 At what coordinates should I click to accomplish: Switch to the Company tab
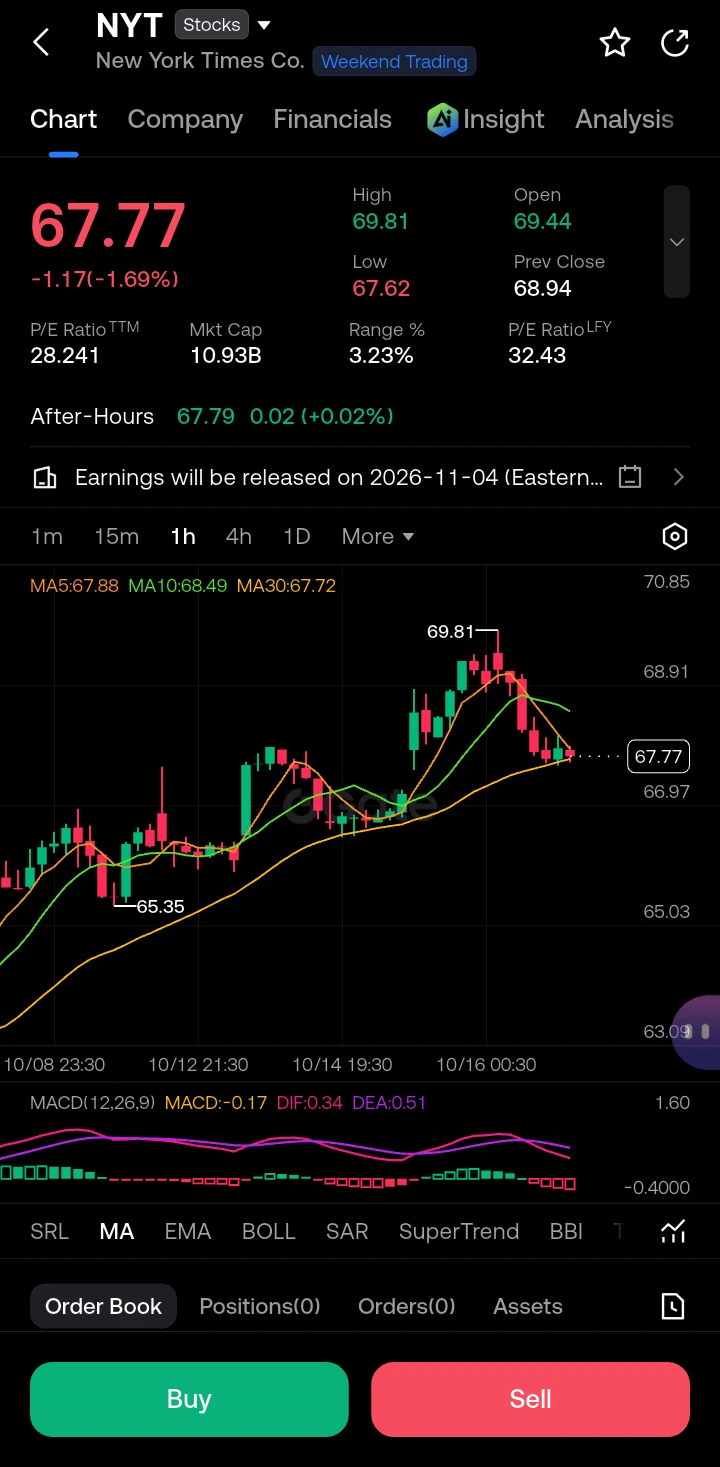pyautogui.click(x=185, y=120)
